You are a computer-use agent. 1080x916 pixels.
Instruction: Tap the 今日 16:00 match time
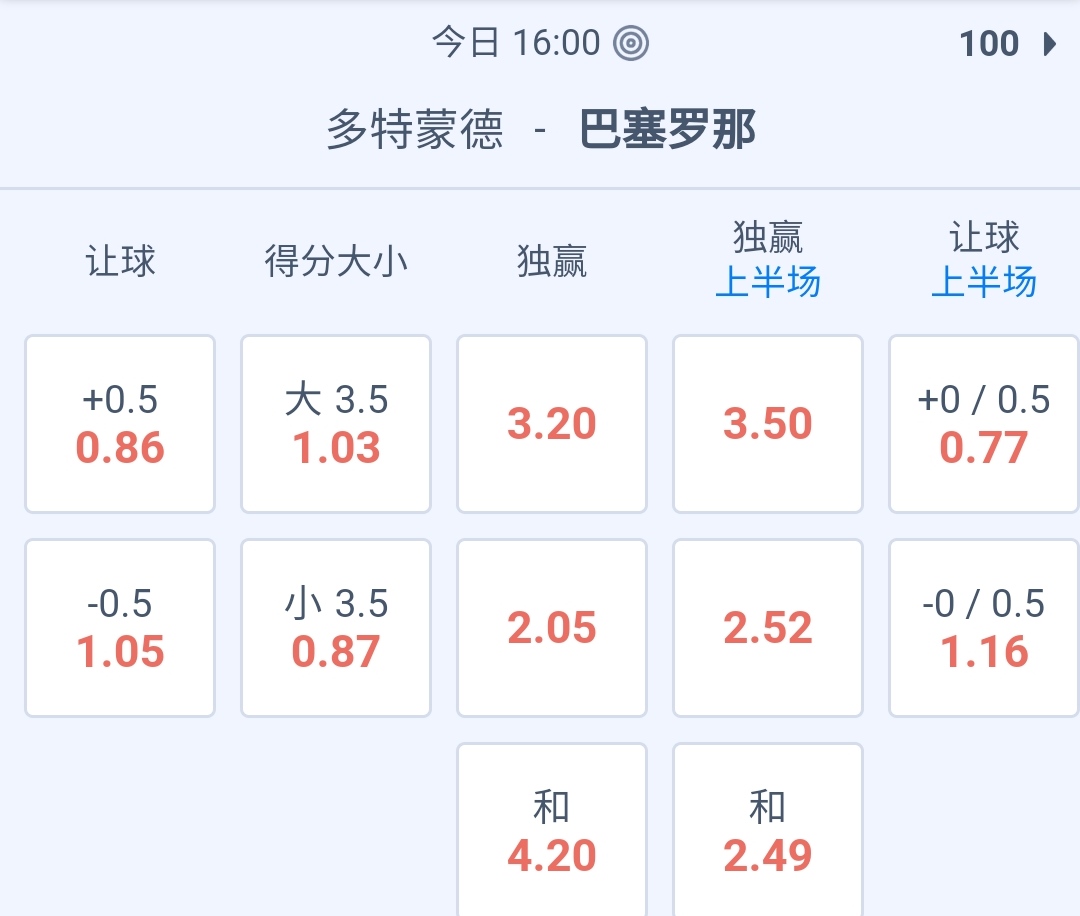(x=516, y=43)
